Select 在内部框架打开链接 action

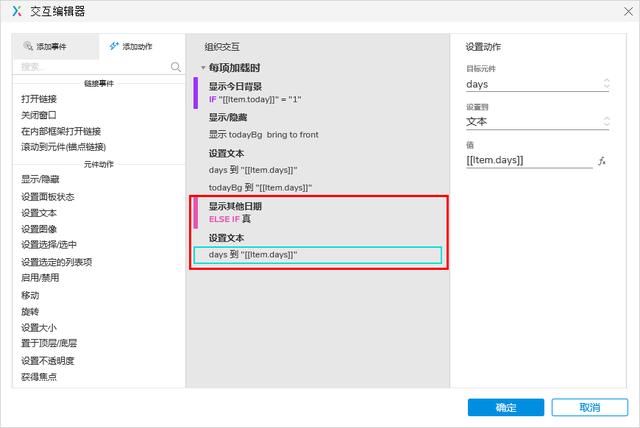[x=61, y=131]
